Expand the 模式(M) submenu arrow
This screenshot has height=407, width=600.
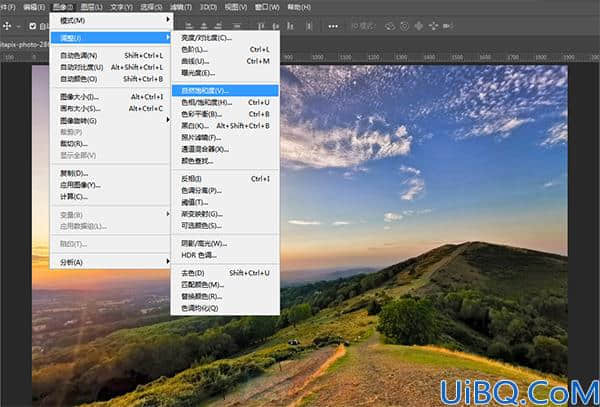tap(168, 19)
